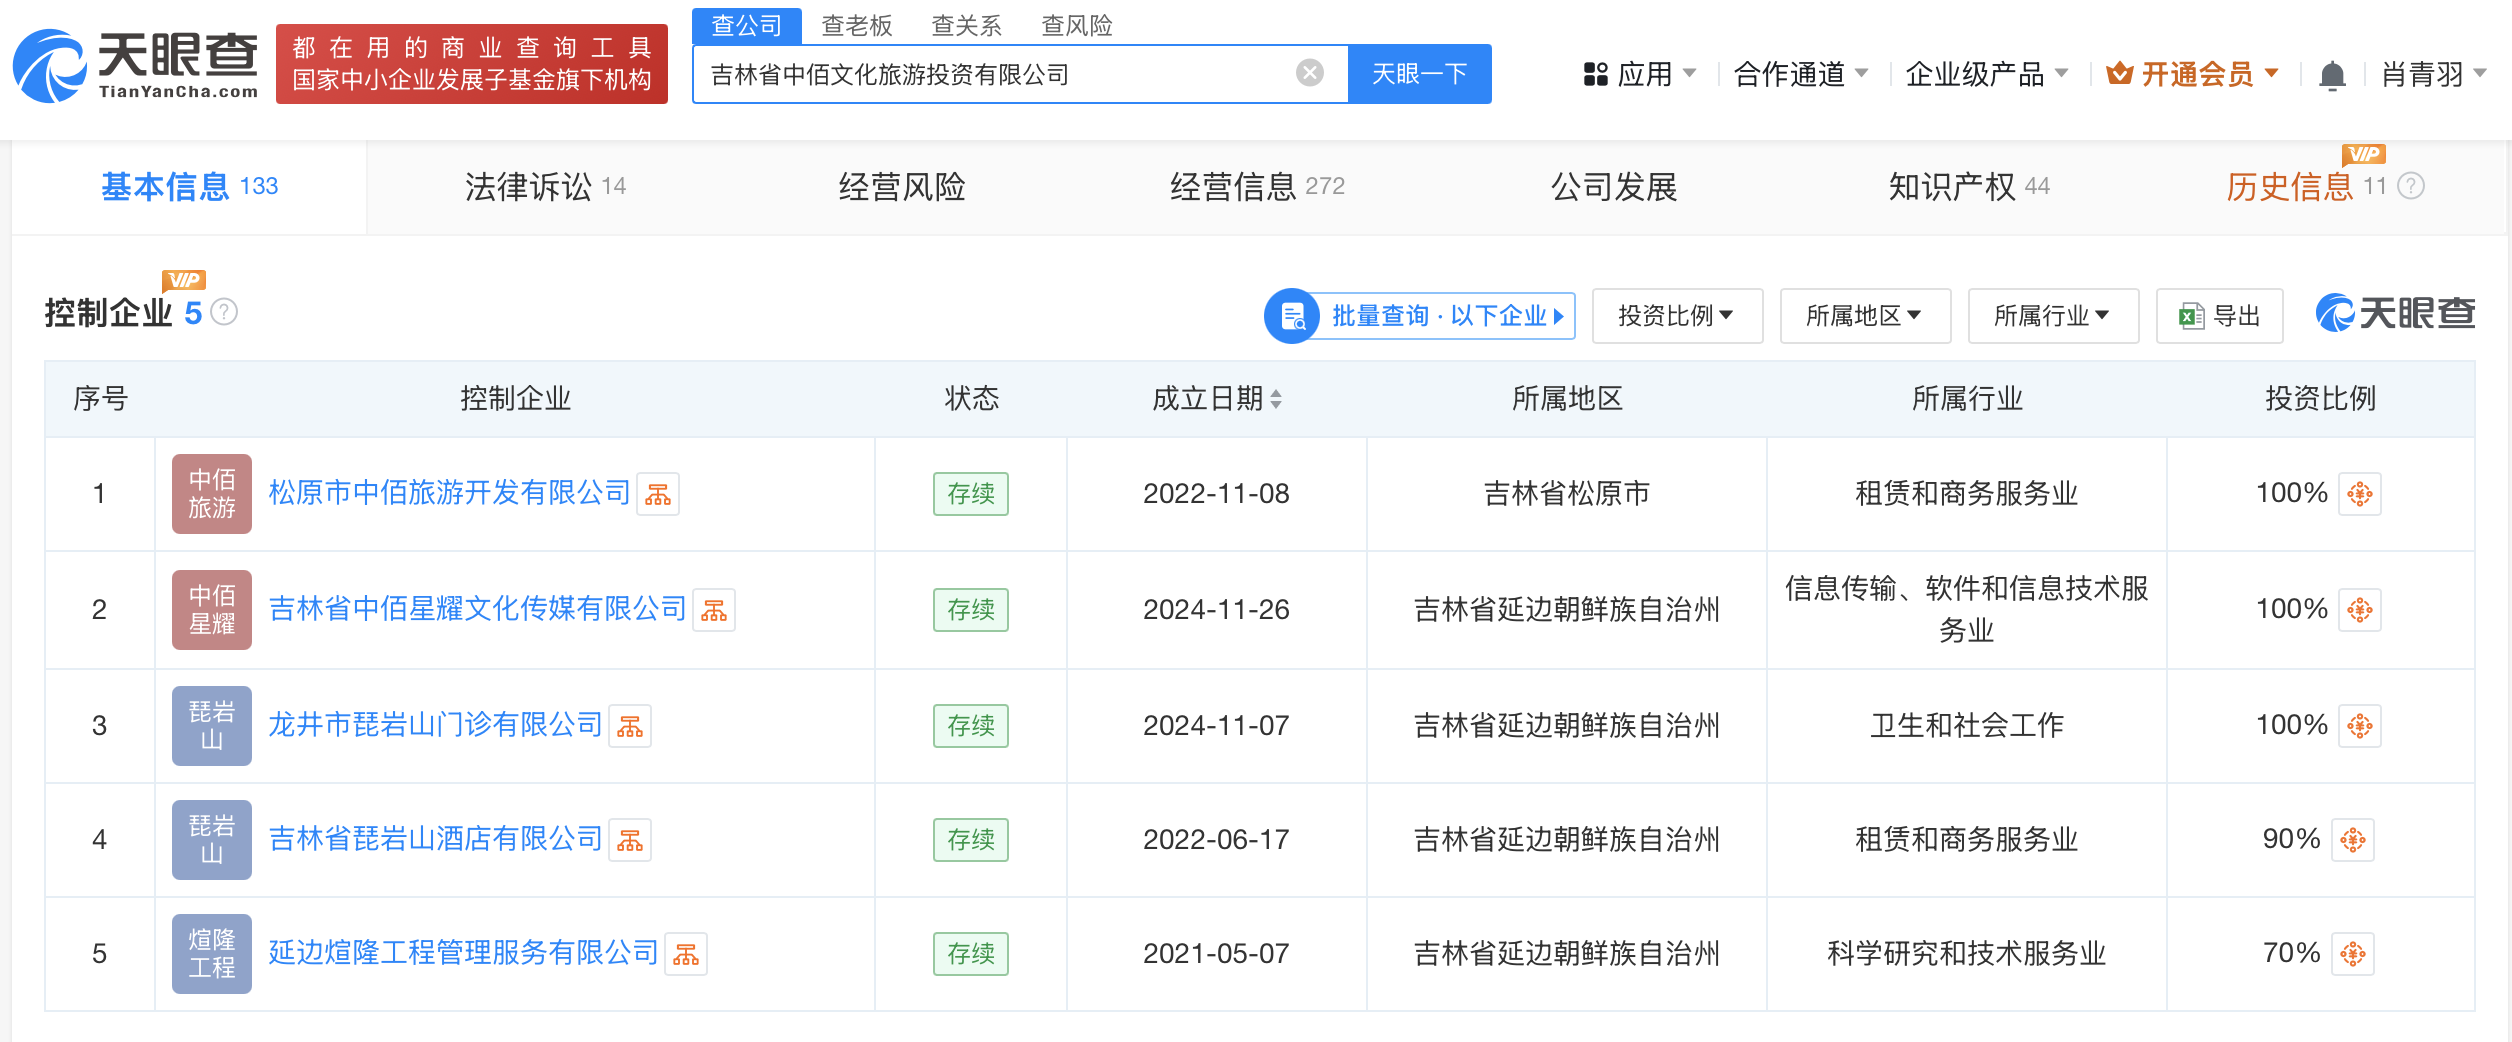Click the 天眼一下 search button
This screenshot has width=2512, height=1042.
(1420, 74)
